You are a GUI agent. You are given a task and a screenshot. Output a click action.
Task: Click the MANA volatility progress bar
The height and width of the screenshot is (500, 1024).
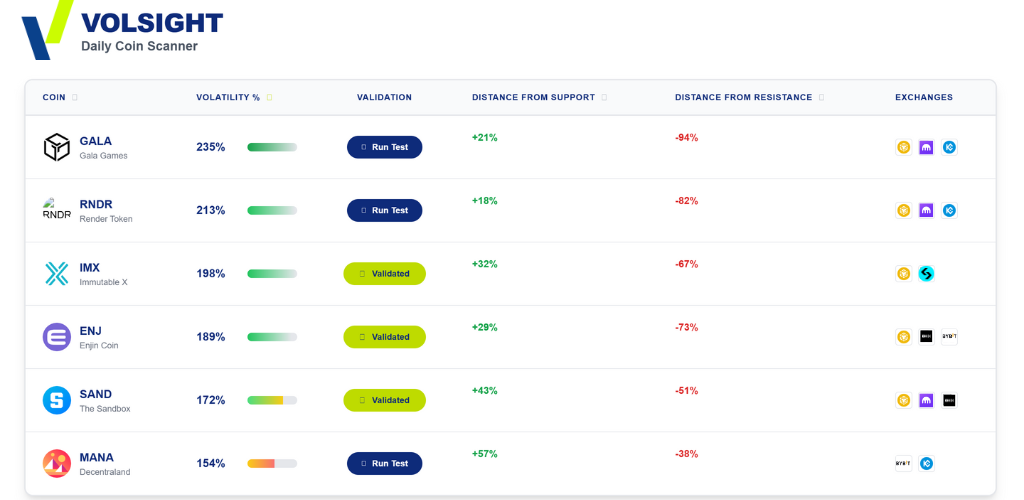(x=272, y=464)
